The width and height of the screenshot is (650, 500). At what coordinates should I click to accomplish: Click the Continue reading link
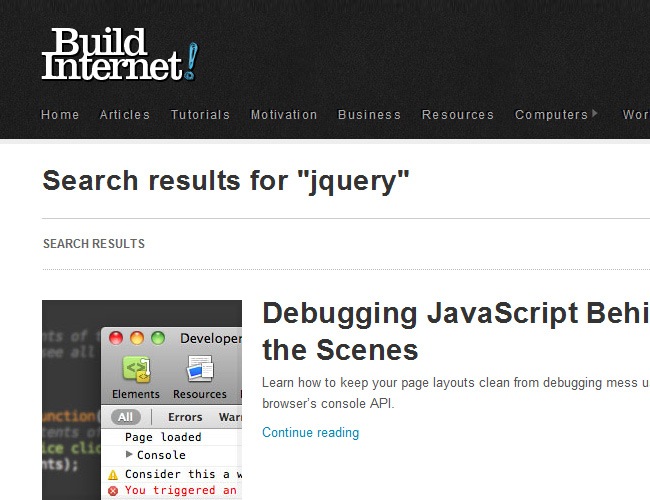pos(310,432)
